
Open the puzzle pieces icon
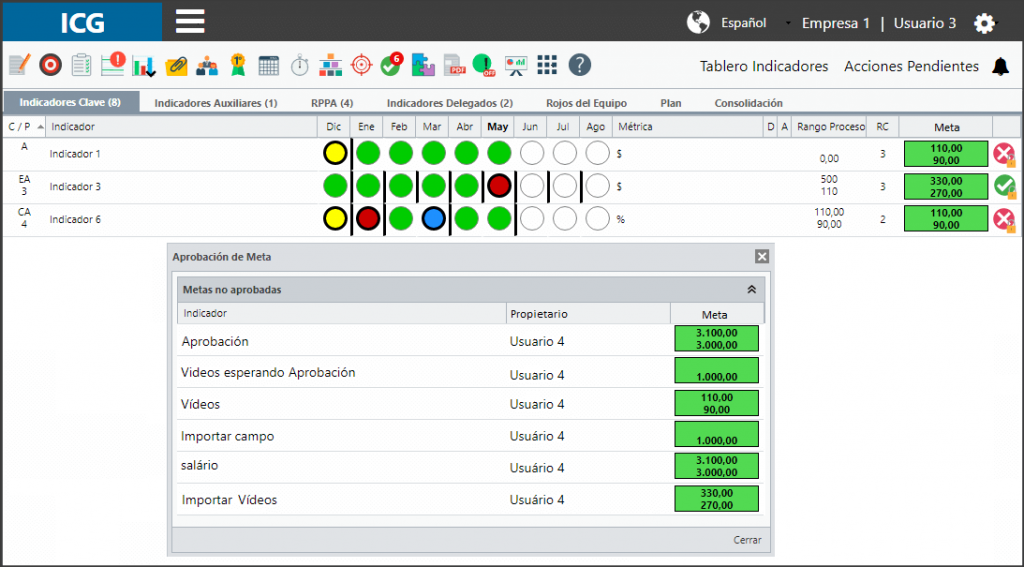423,65
